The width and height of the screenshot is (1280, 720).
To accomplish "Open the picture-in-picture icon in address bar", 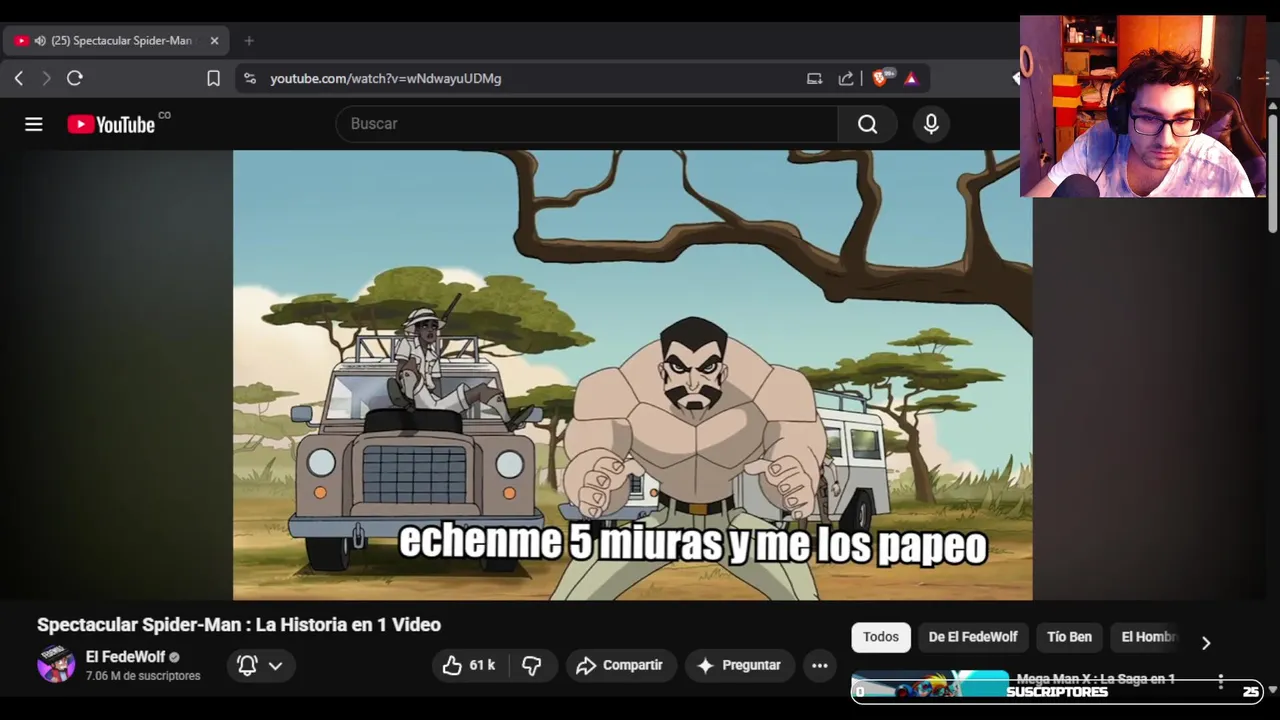I will 814,78.
